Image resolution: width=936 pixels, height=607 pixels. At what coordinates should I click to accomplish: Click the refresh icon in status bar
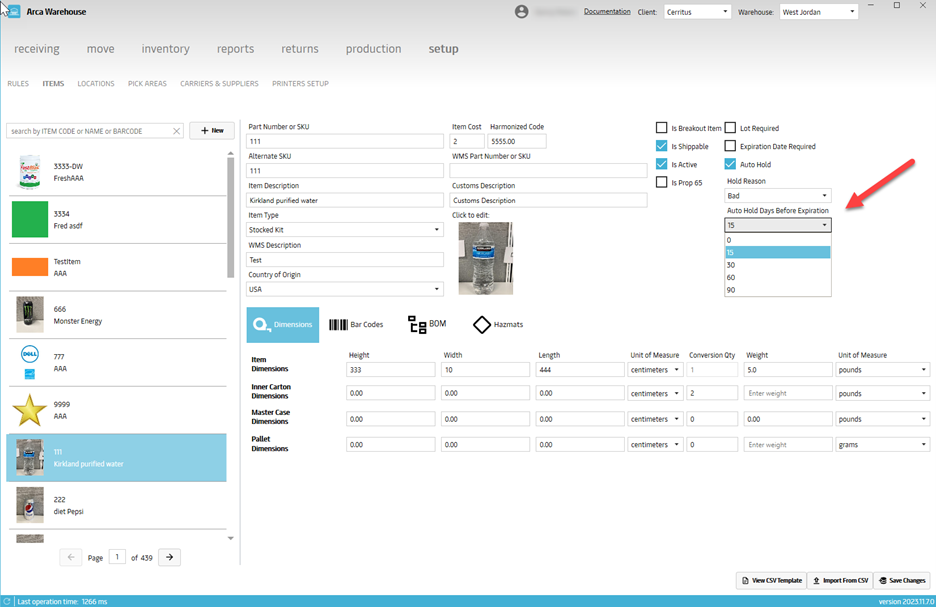point(8,601)
